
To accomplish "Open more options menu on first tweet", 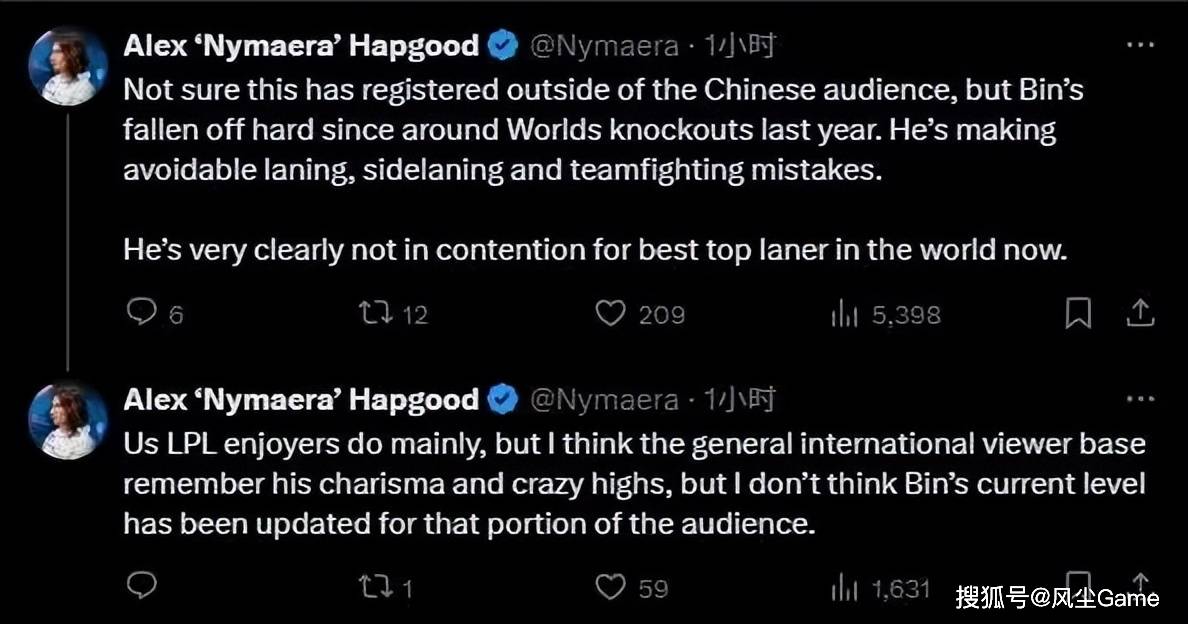I will tap(1141, 45).
